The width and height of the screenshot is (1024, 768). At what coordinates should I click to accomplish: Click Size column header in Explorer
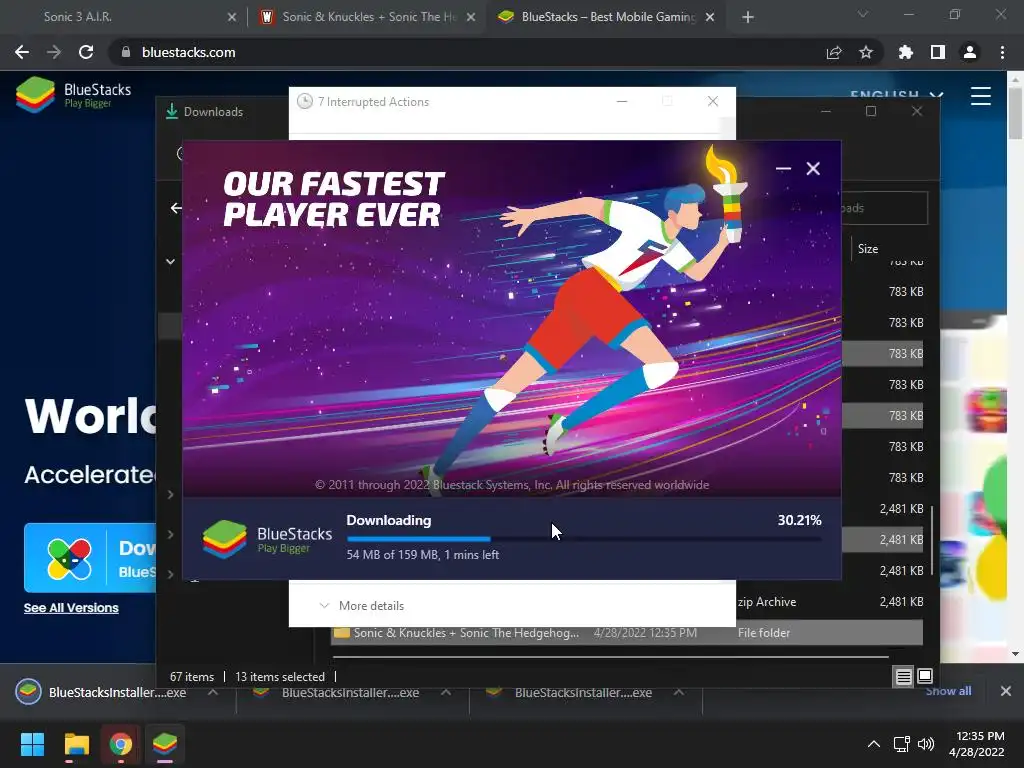[867, 248]
